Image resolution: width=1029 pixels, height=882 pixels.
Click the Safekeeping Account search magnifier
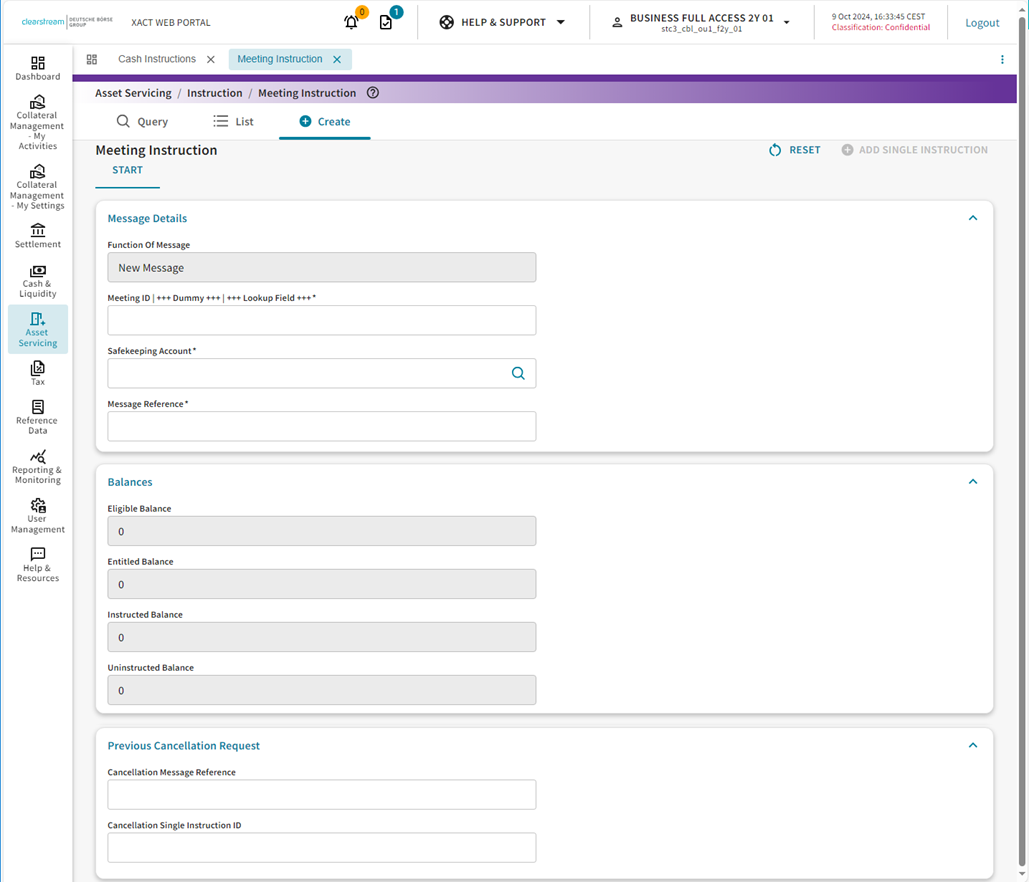tap(518, 372)
